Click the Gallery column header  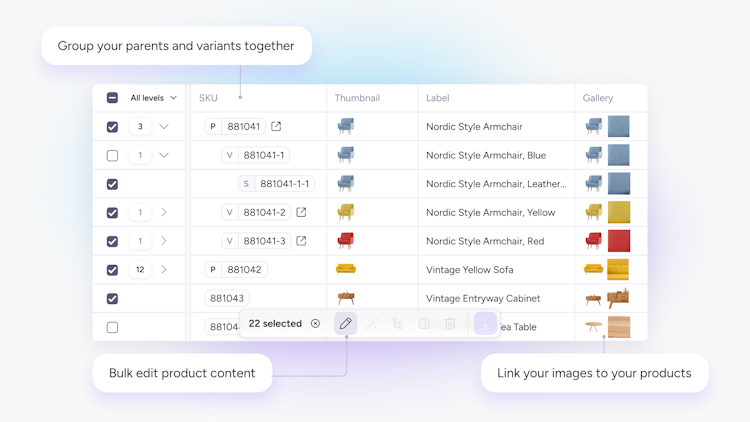pos(597,98)
